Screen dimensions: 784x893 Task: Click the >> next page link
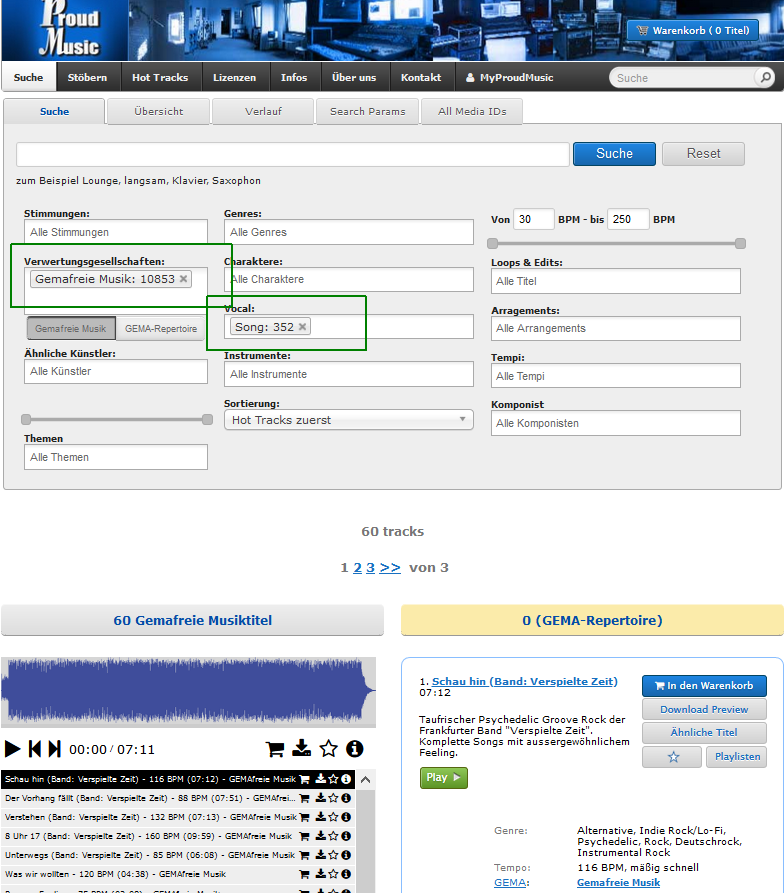(x=390, y=568)
